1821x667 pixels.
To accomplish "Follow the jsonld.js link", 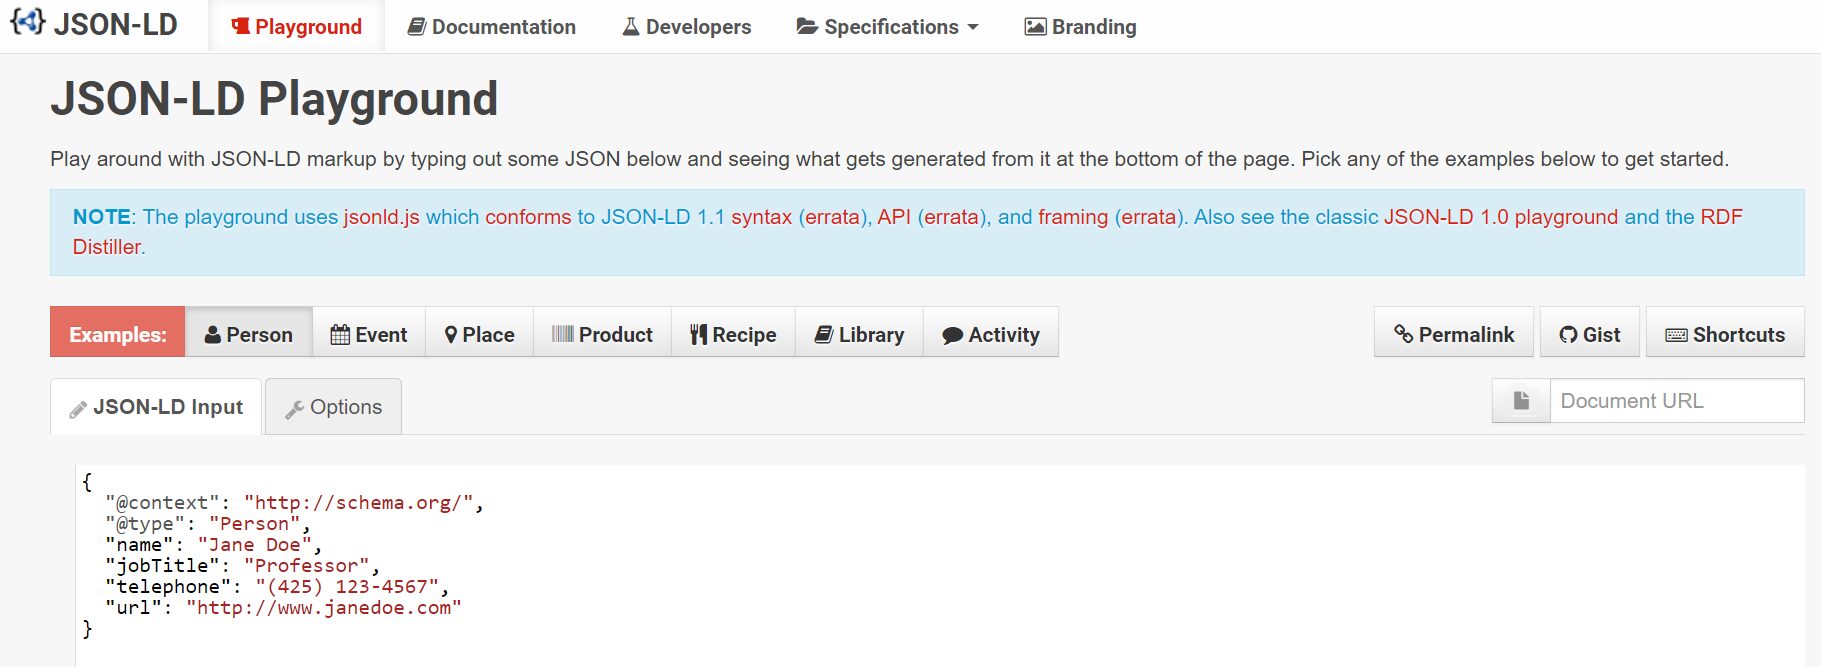I will point(381,217).
